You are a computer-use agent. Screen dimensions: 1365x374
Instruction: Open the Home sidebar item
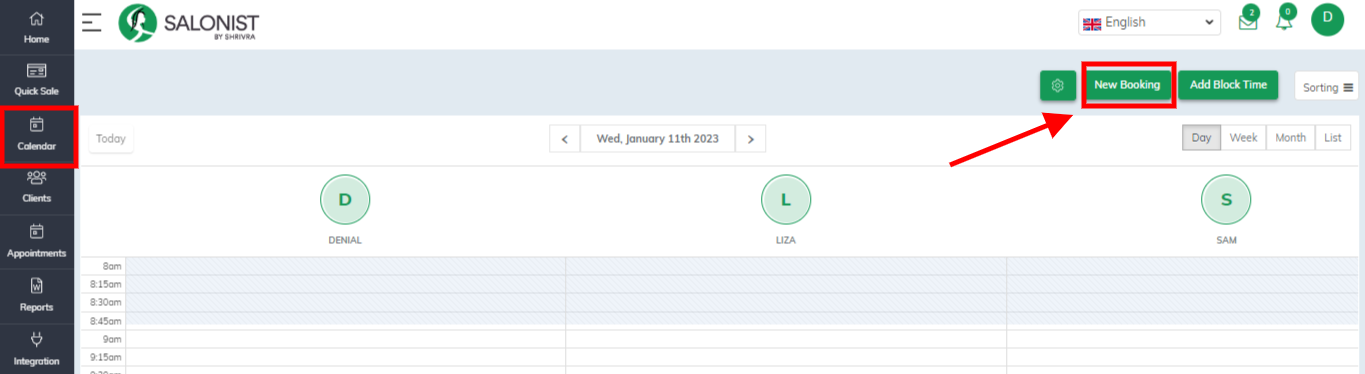(36, 28)
